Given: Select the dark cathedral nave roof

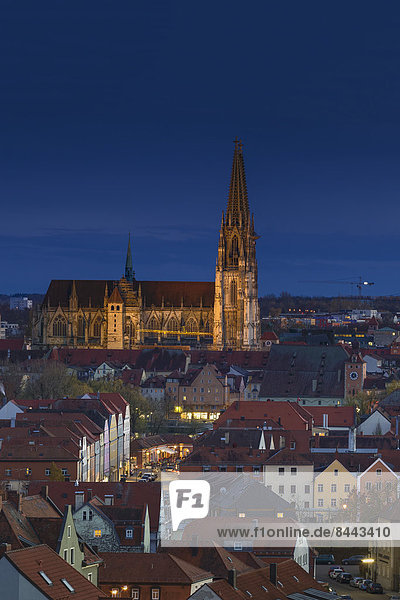Looking at the screenshot, I should tap(130, 293).
